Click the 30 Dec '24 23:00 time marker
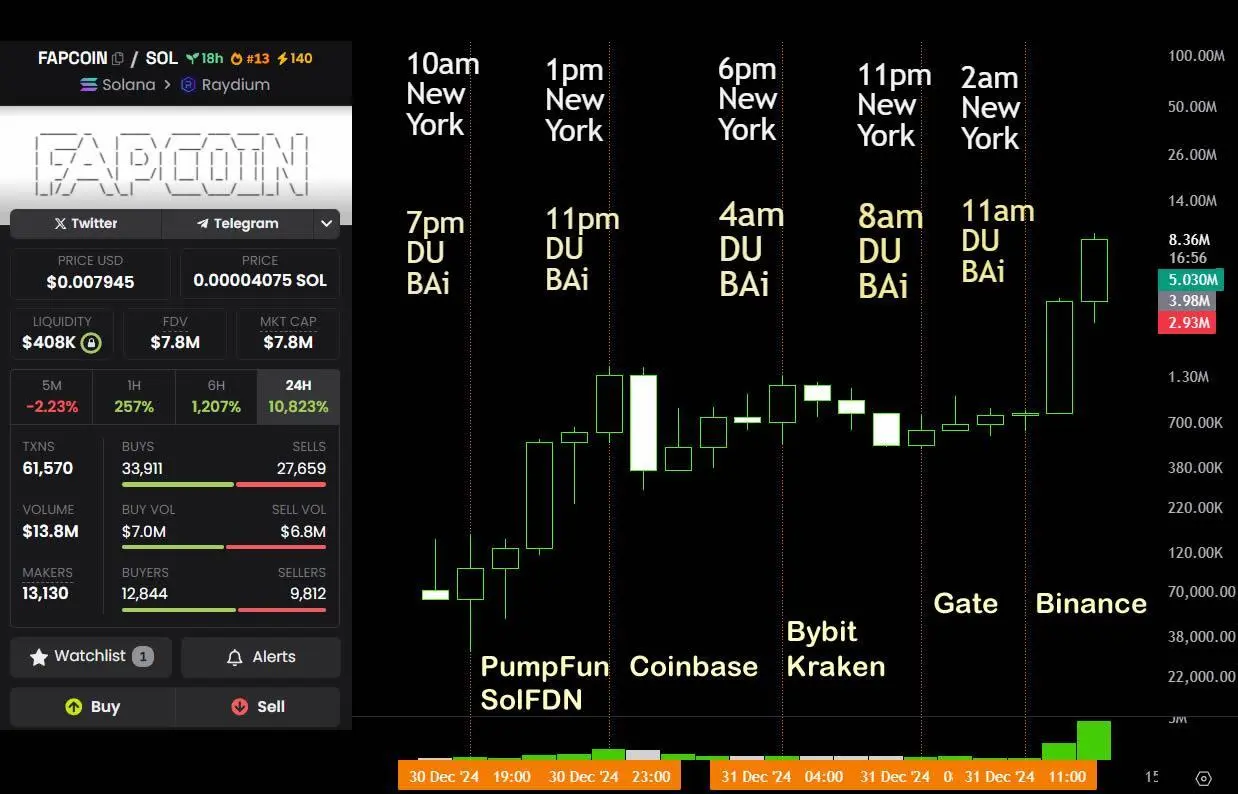 click(610, 776)
